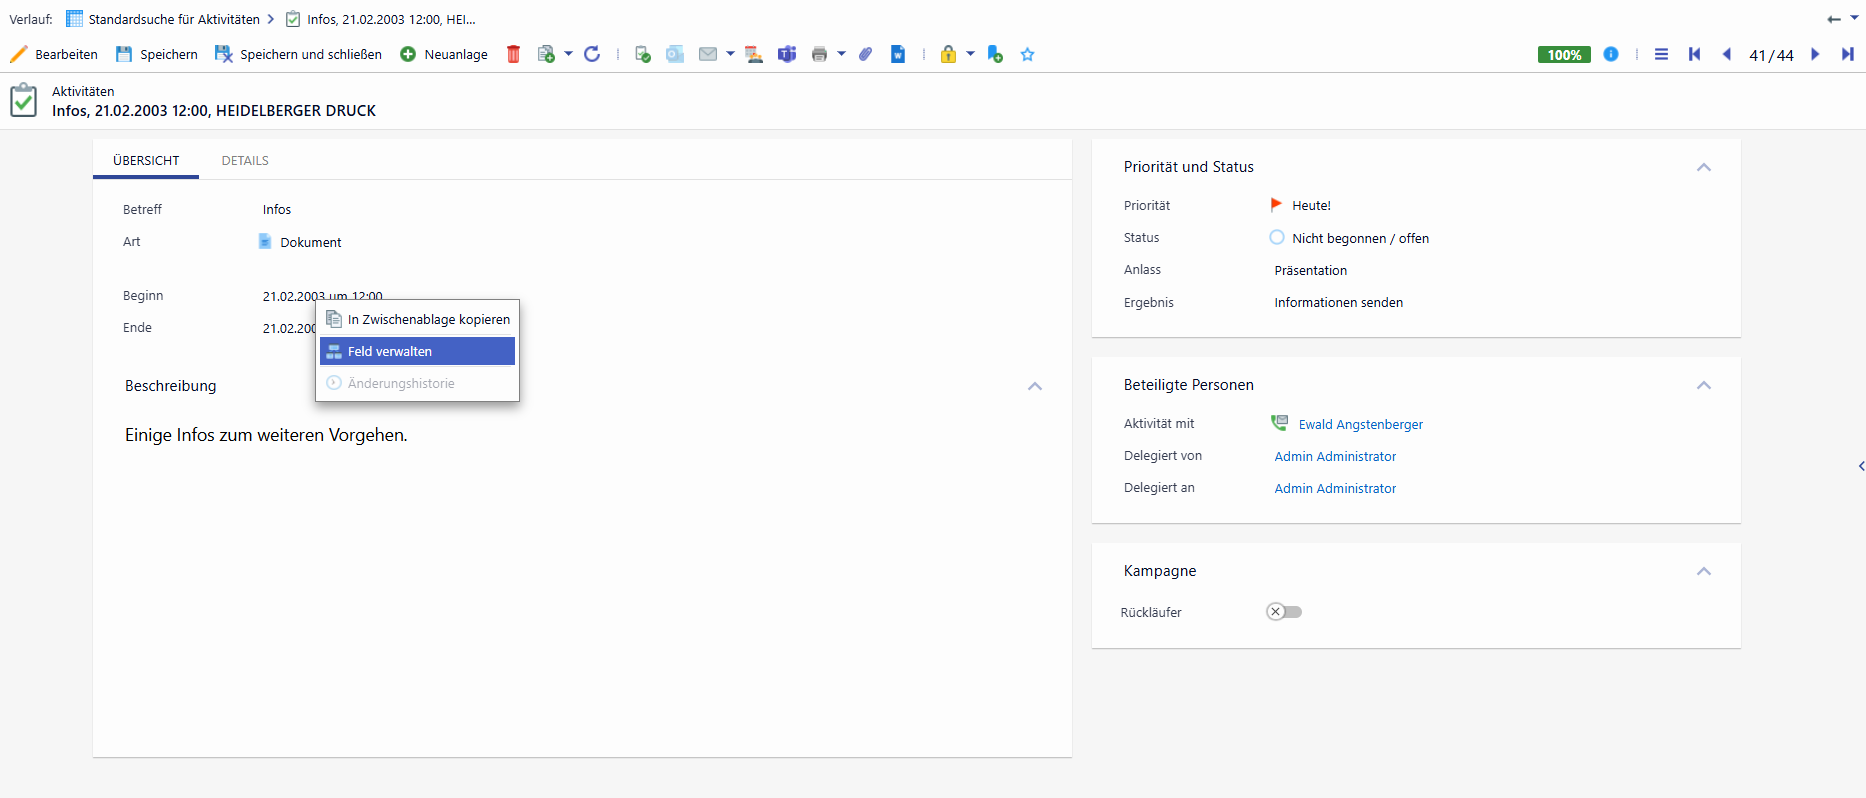Click Speichern und schließen button

coord(298,54)
